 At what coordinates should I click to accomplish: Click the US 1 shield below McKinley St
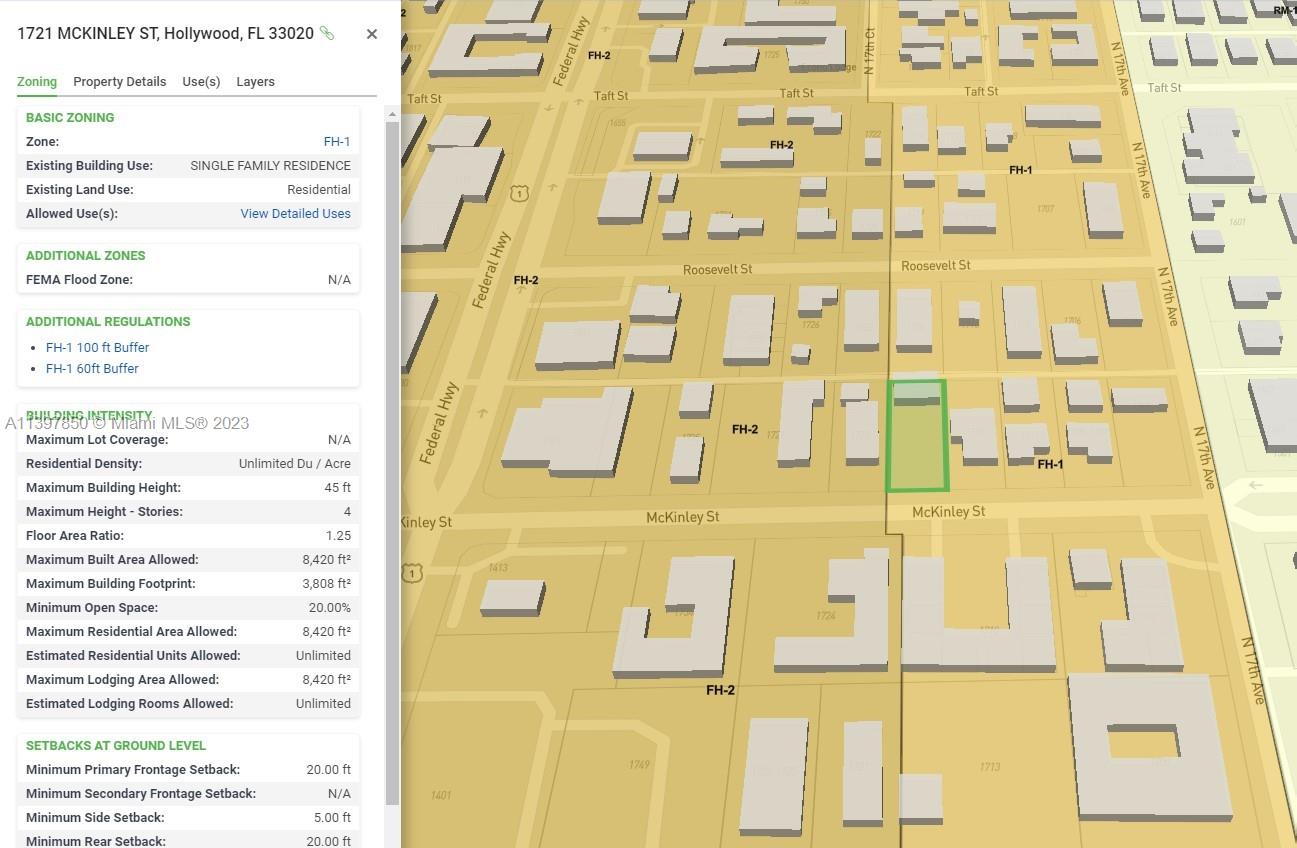(x=411, y=573)
